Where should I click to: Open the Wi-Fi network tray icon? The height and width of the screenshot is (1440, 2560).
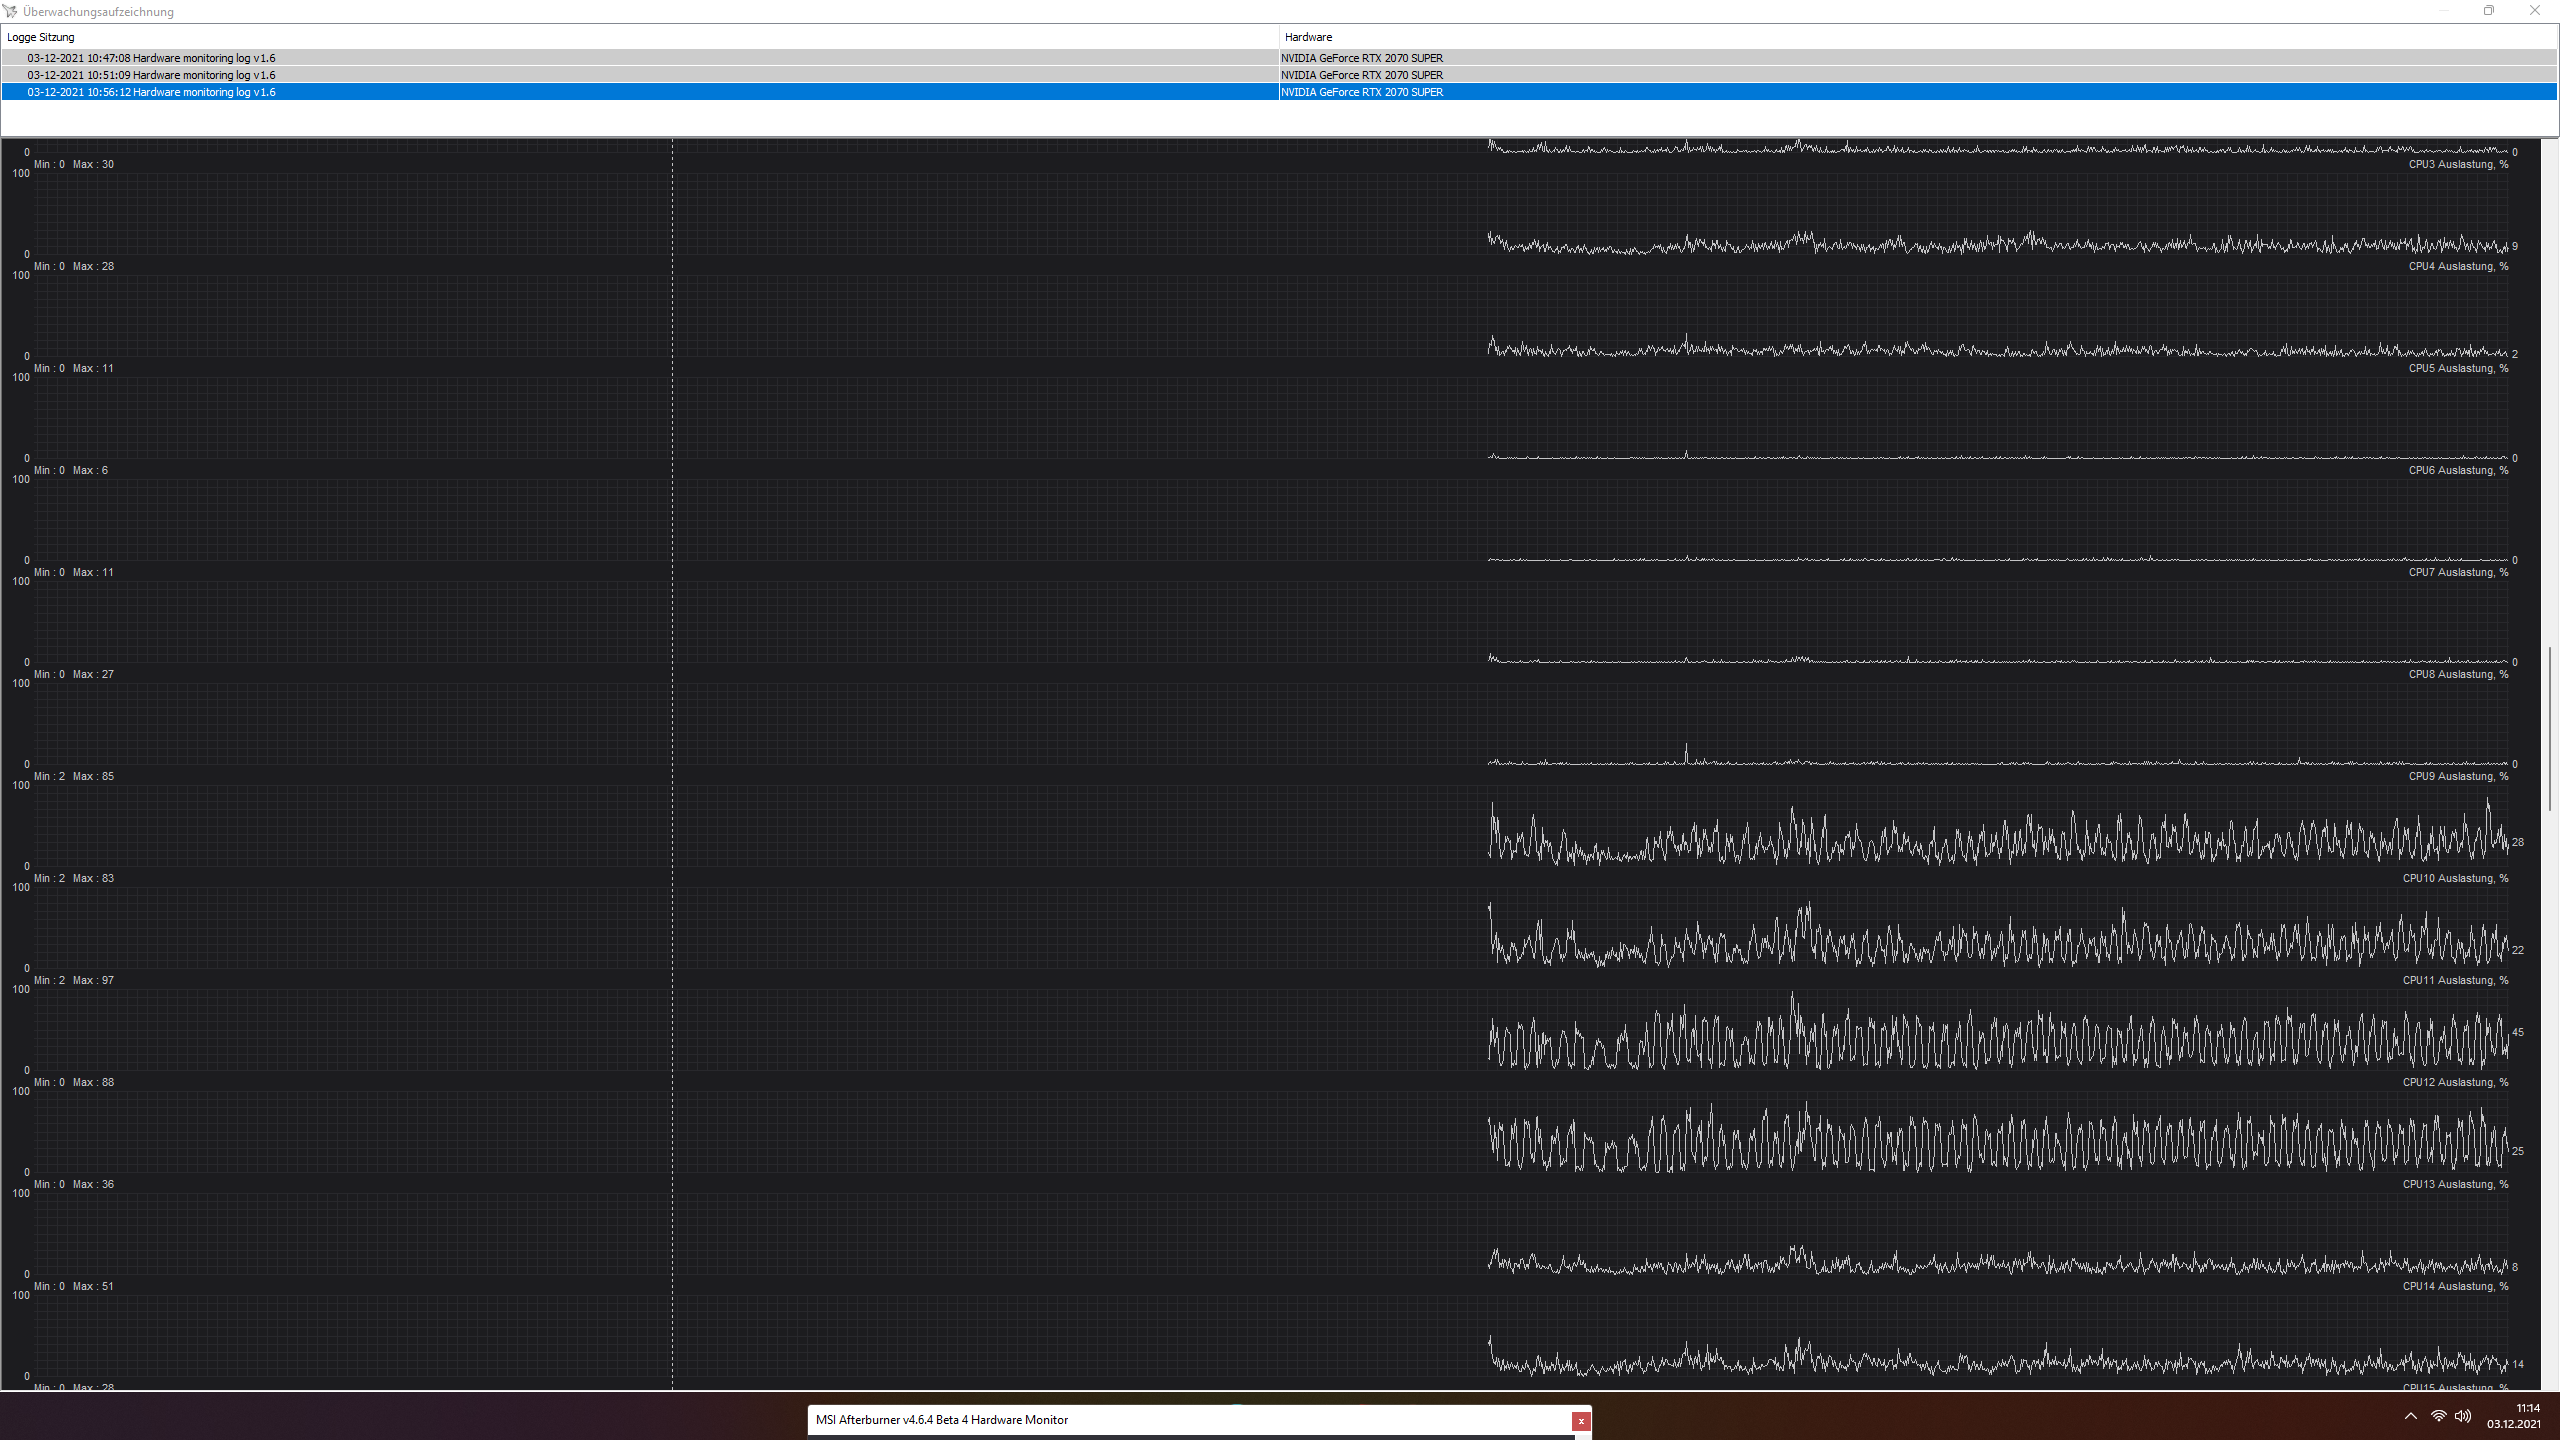[2439, 1416]
